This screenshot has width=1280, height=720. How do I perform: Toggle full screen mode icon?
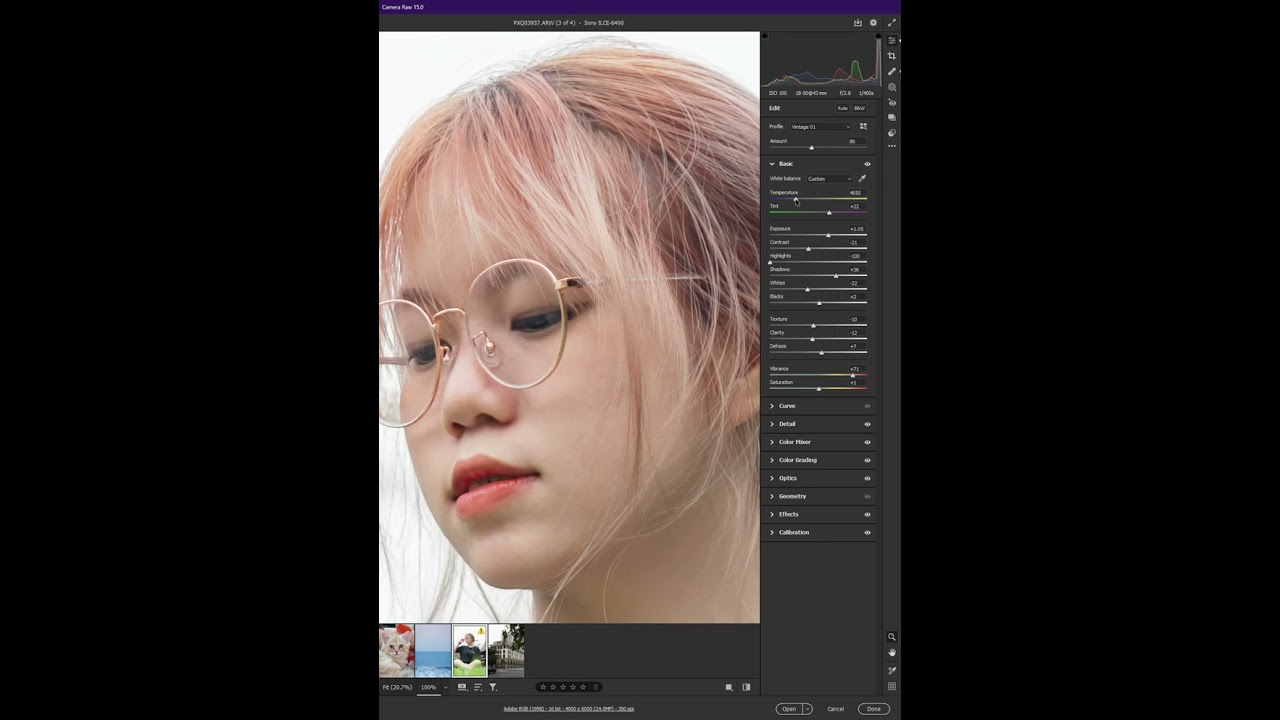click(891, 22)
